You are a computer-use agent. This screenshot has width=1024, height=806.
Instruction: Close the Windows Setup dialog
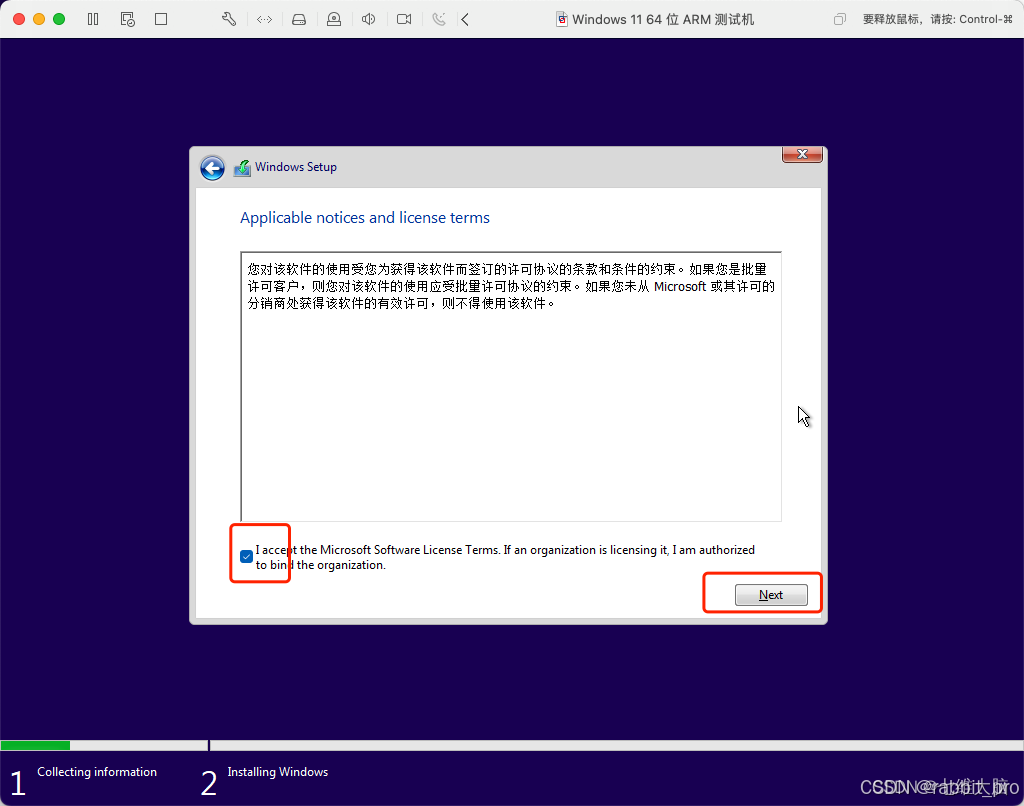click(x=802, y=154)
